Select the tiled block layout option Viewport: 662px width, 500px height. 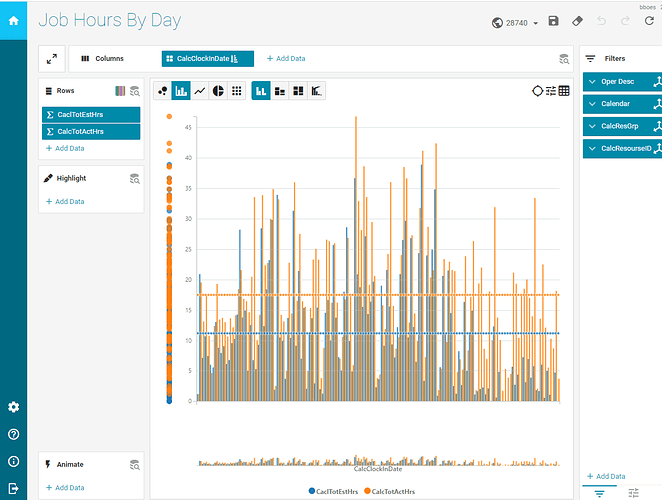coord(298,91)
